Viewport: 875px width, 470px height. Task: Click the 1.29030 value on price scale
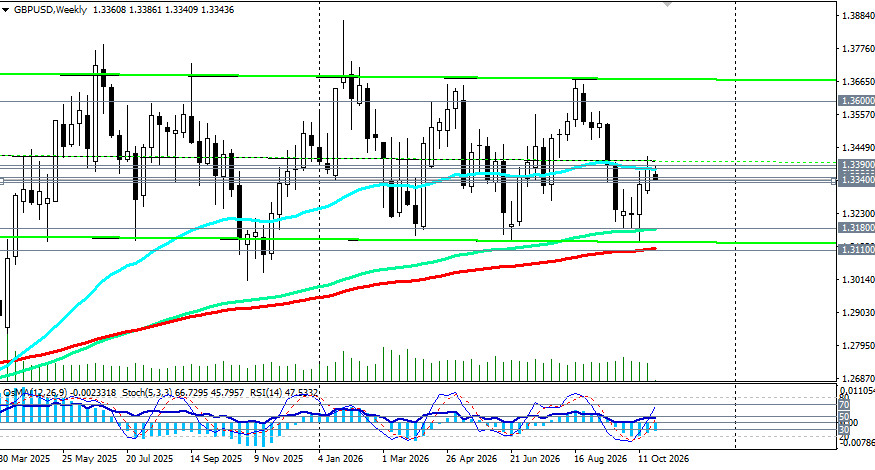[x=858, y=313]
